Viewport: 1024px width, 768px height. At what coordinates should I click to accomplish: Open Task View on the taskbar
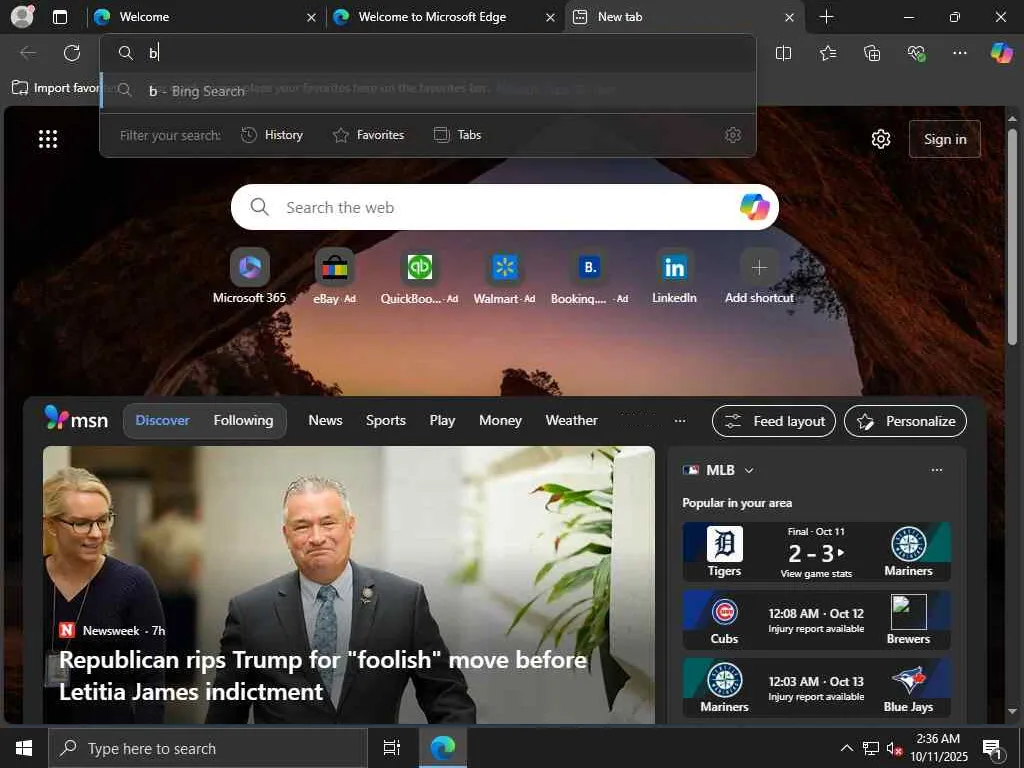tap(392, 748)
